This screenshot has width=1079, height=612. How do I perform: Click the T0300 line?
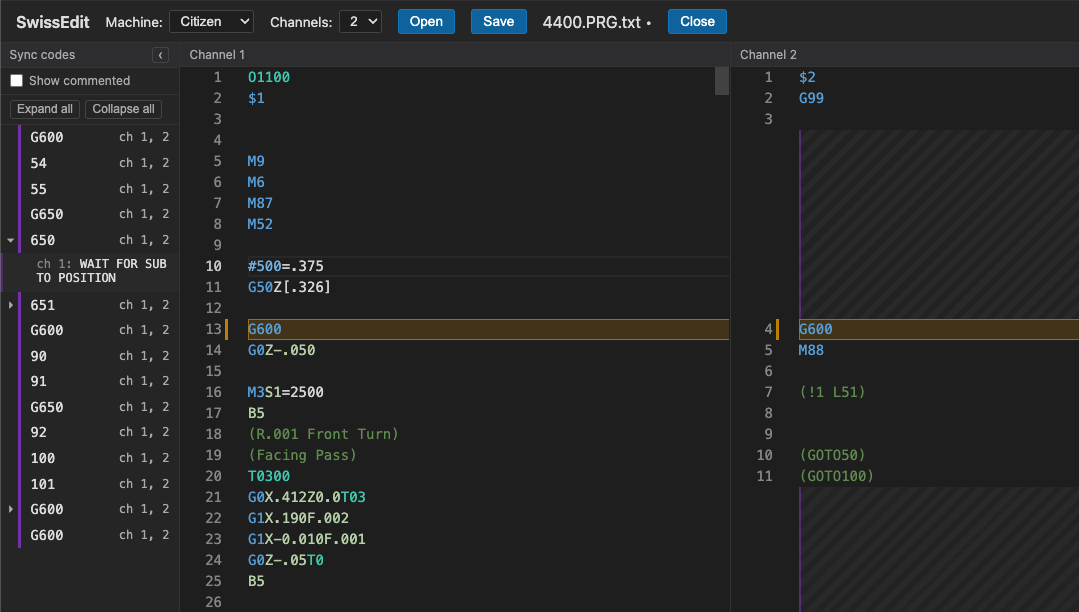[269, 476]
